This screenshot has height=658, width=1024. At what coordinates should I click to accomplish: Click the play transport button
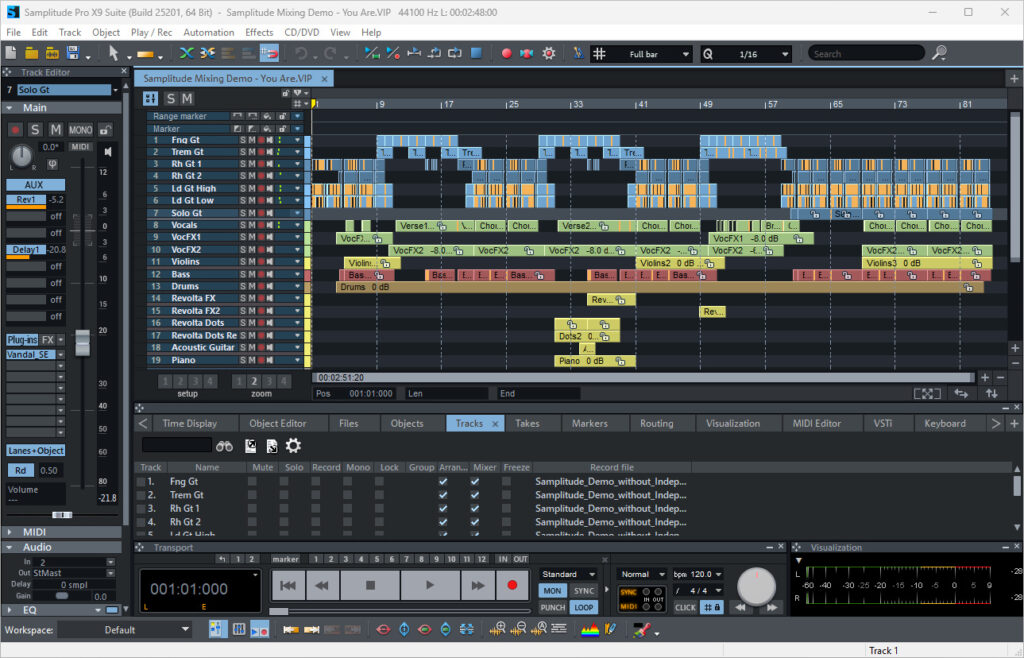(x=430, y=586)
